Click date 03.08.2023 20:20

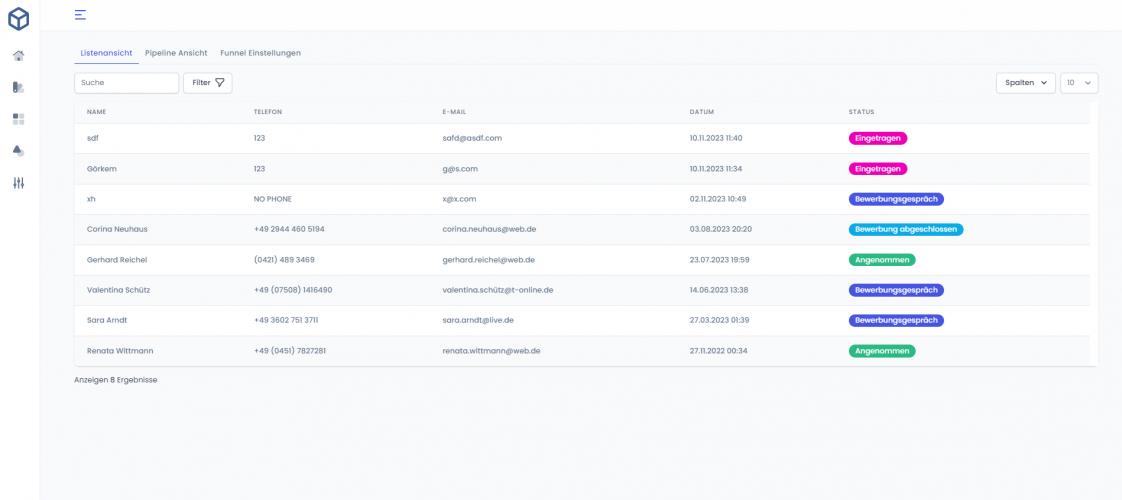coord(721,230)
